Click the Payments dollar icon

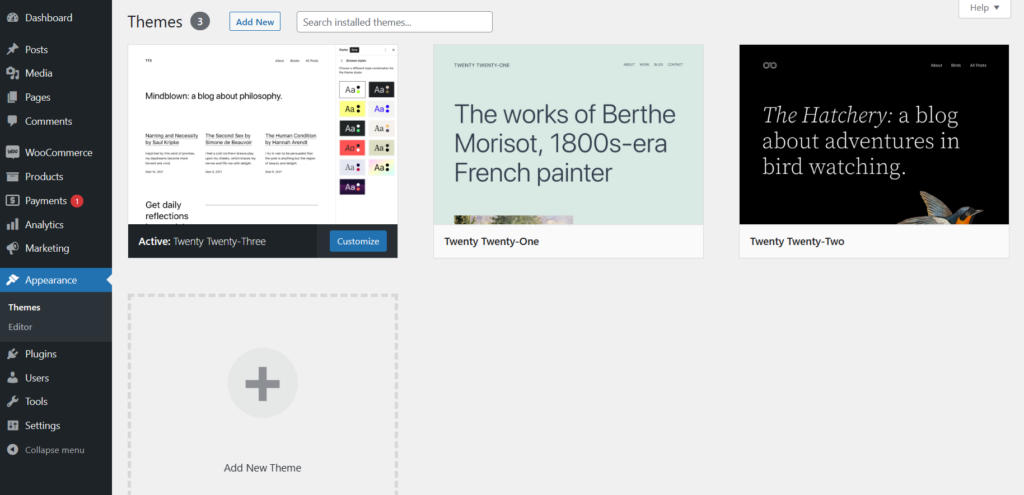pos(12,200)
